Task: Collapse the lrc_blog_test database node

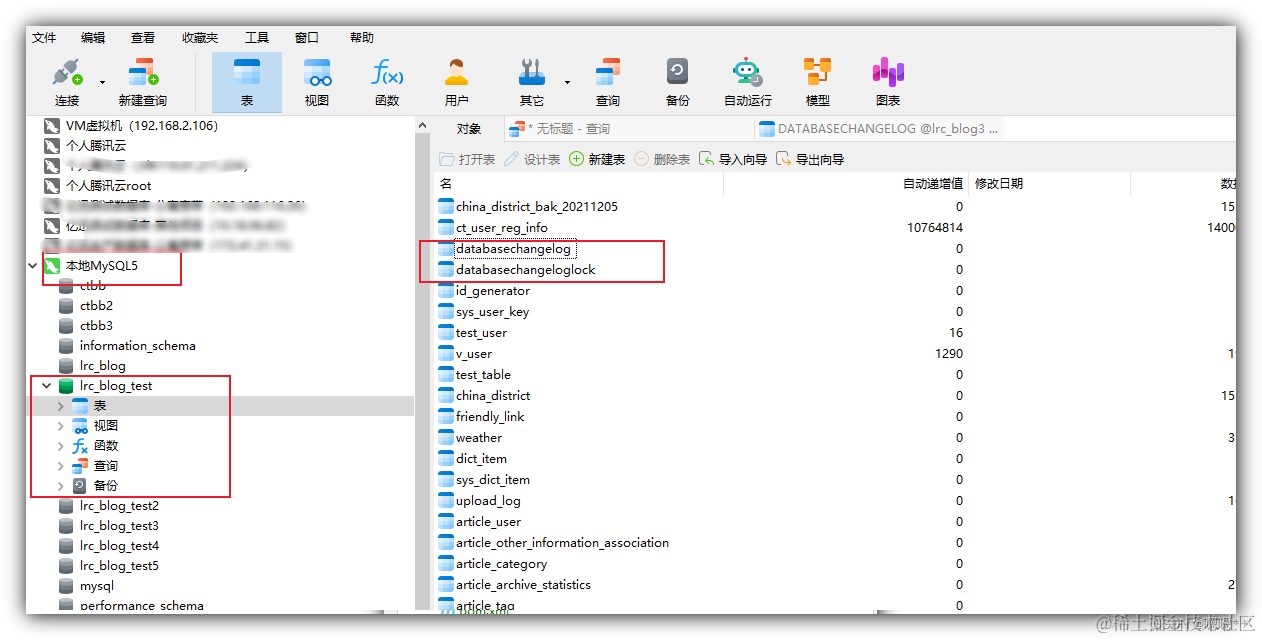Action: (x=47, y=386)
